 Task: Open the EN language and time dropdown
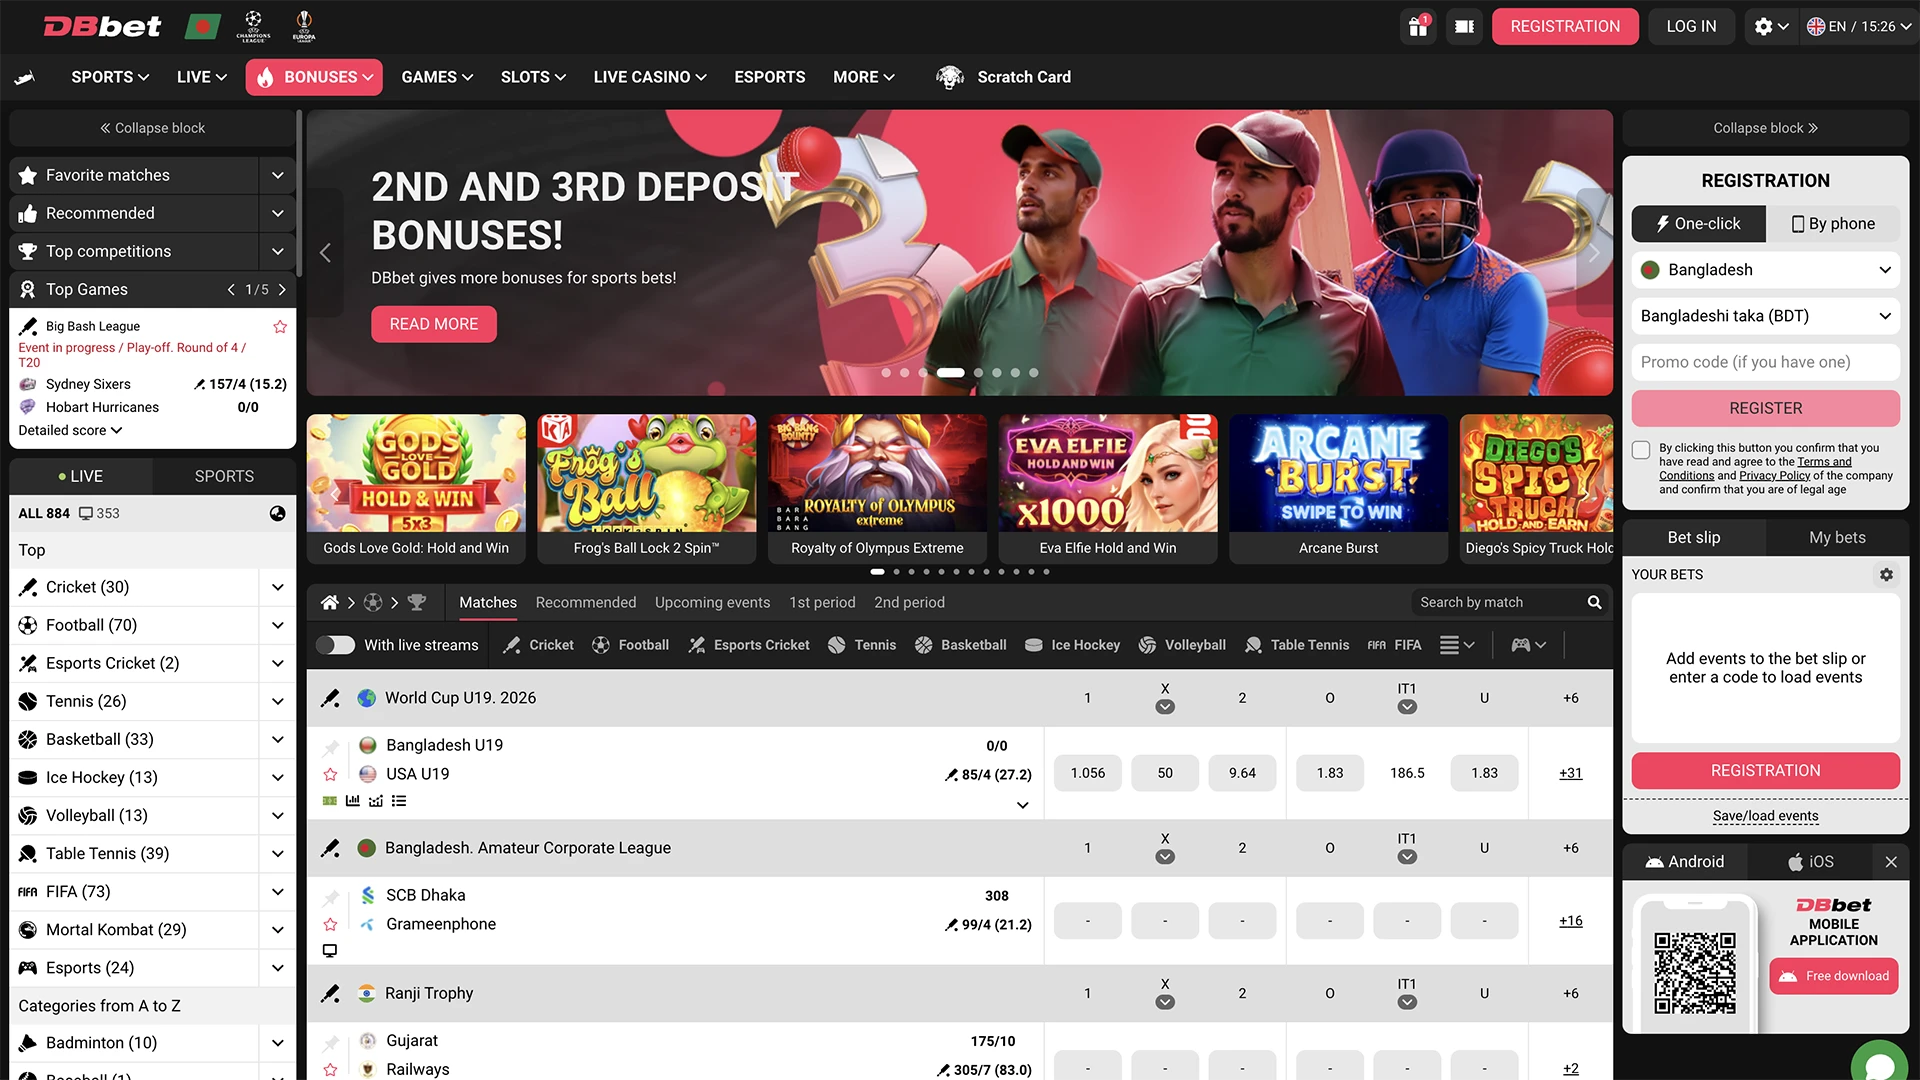1858,26
